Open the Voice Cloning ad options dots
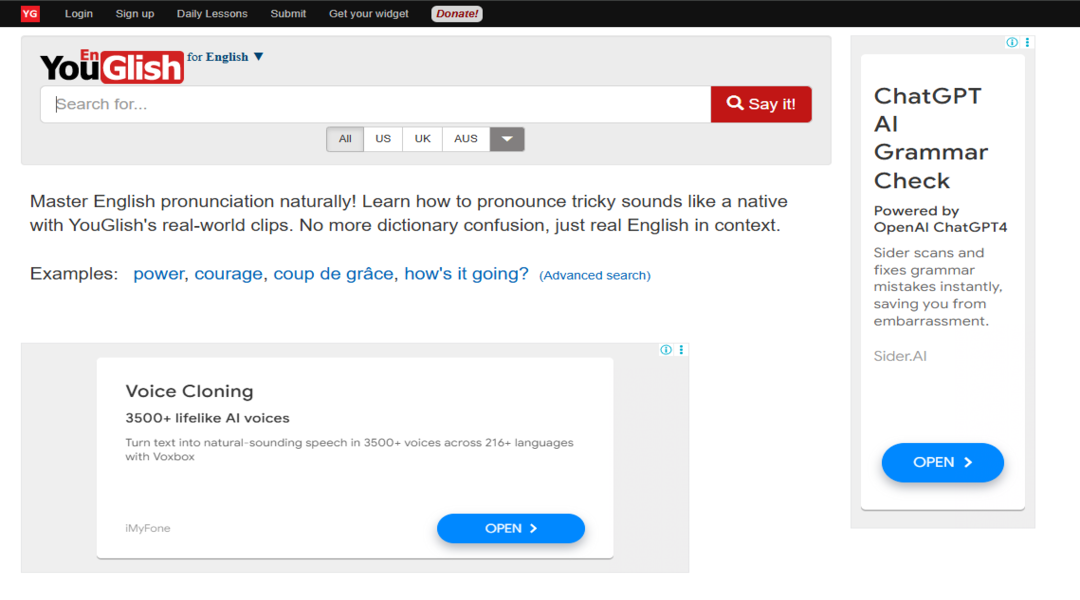This screenshot has width=1080, height=600. coord(681,350)
